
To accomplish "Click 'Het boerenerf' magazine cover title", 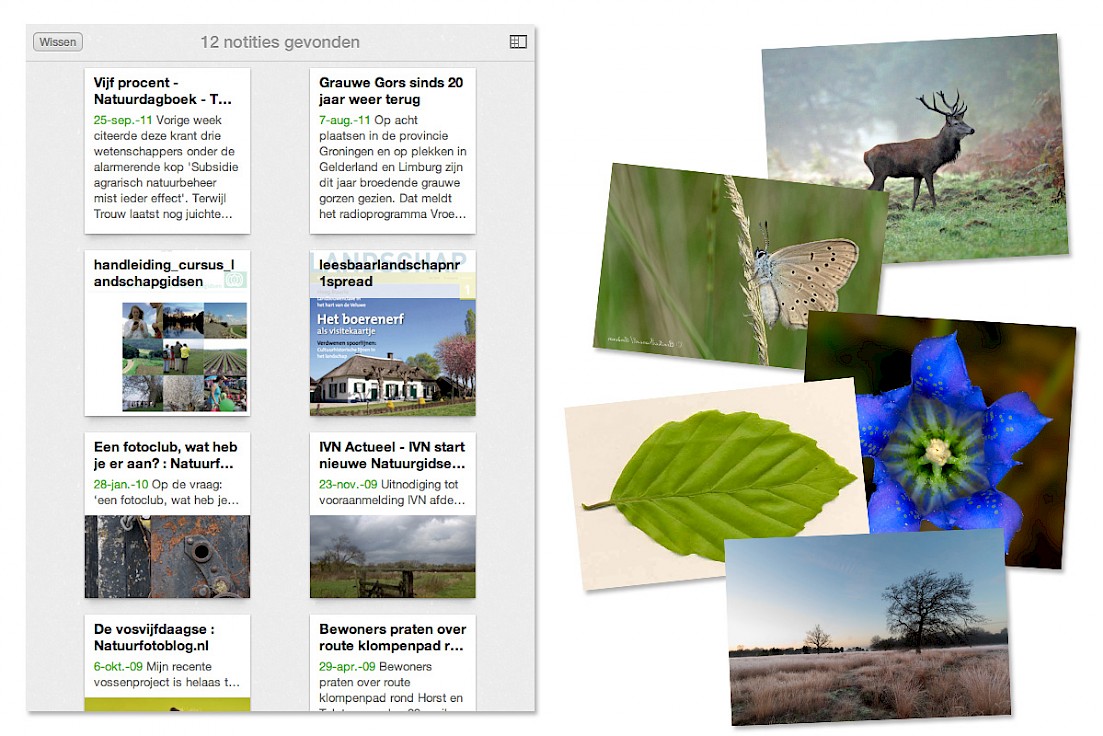I will [x=360, y=319].
